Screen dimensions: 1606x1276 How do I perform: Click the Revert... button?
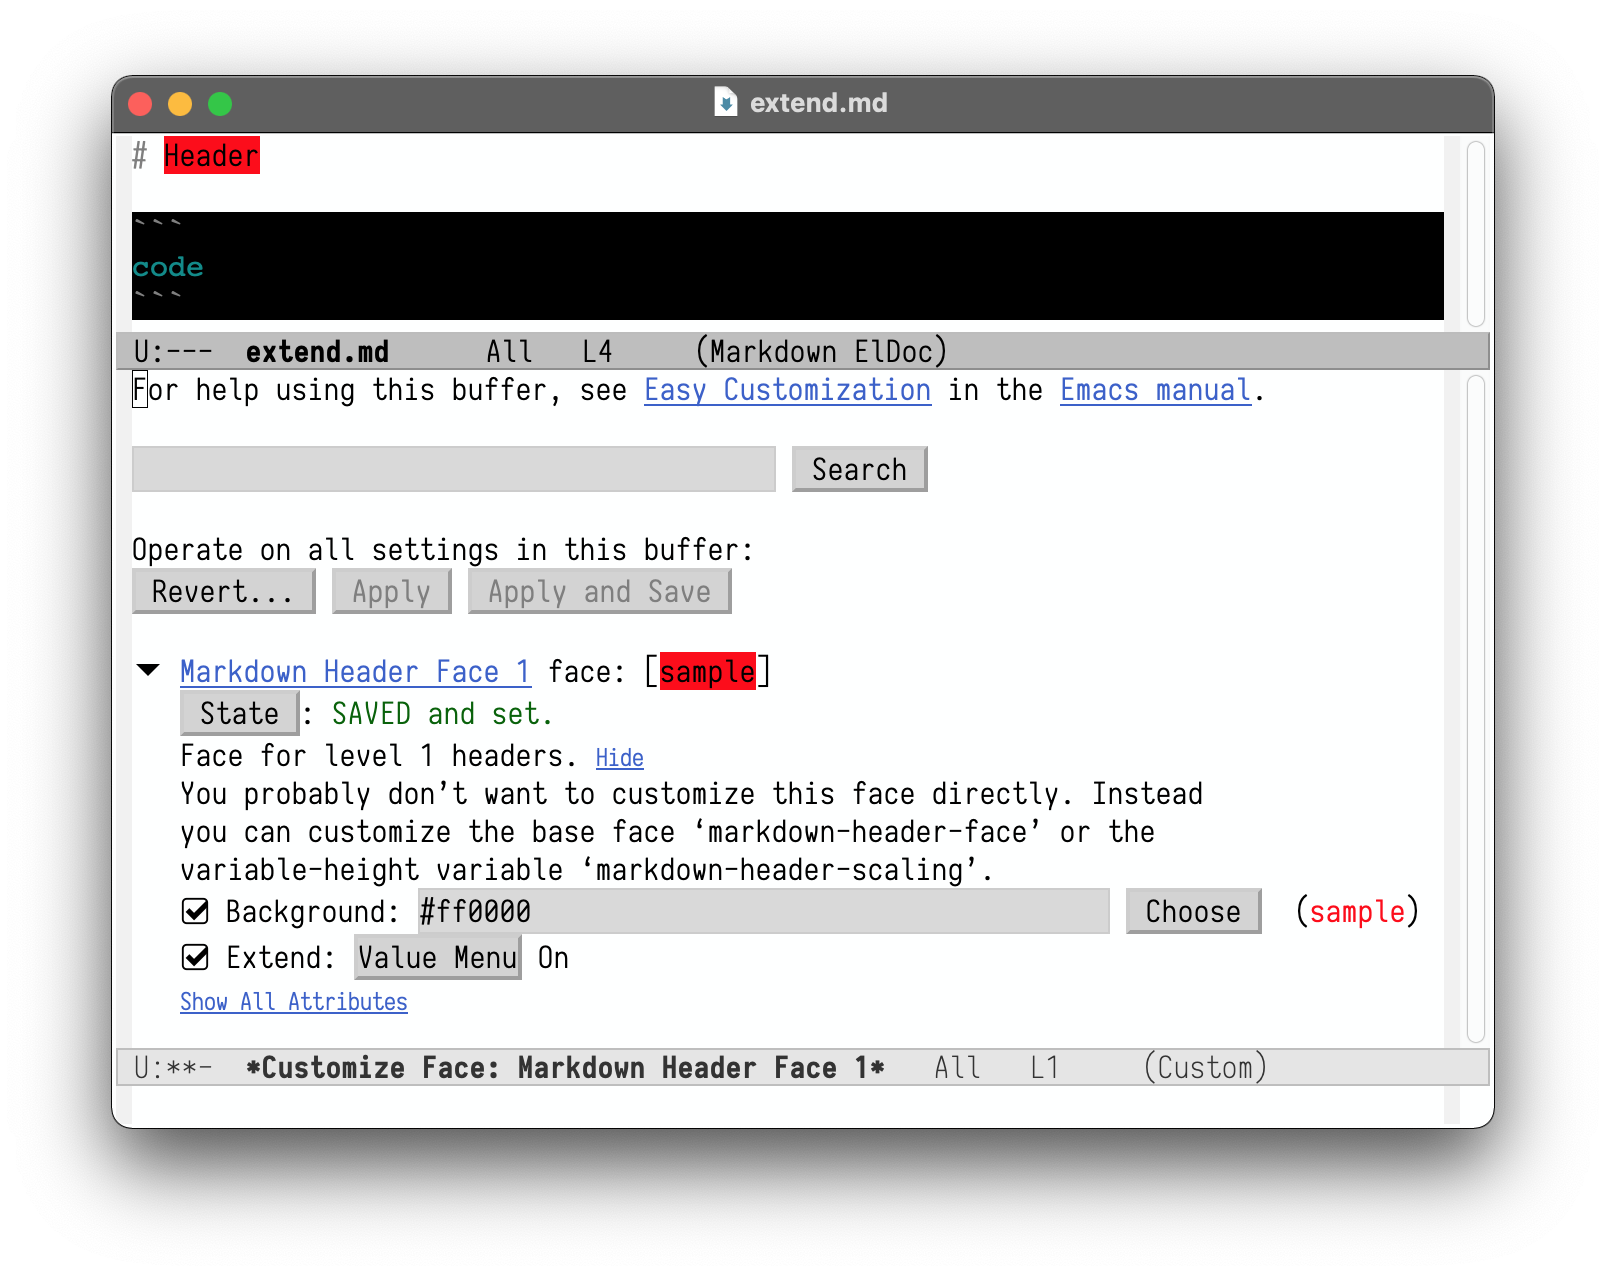(223, 591)
